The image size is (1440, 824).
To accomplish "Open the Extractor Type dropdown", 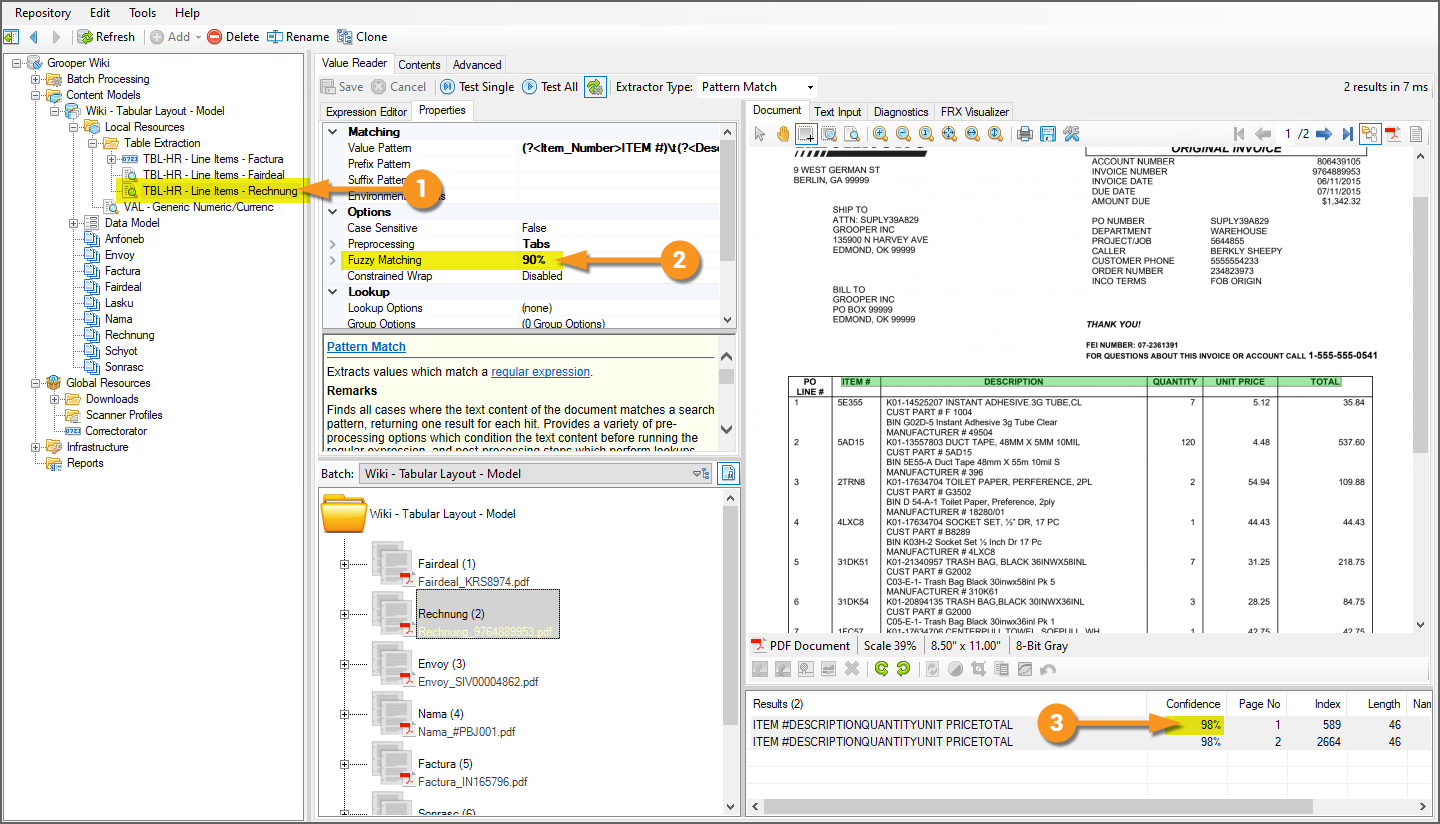I will [x=809, y=87].
